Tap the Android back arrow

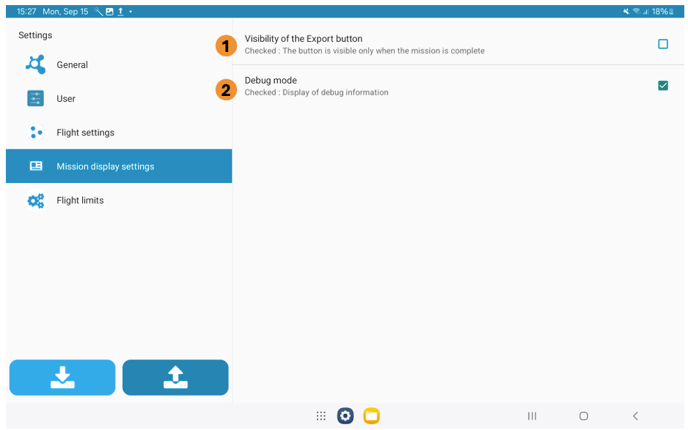(x=635, y=416)
